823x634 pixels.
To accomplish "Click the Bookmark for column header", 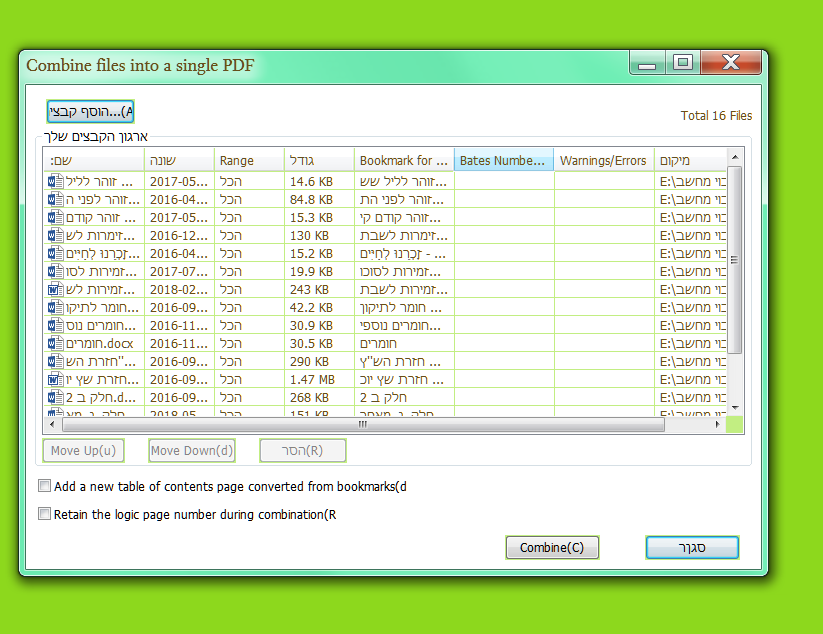I will (404, 160).
